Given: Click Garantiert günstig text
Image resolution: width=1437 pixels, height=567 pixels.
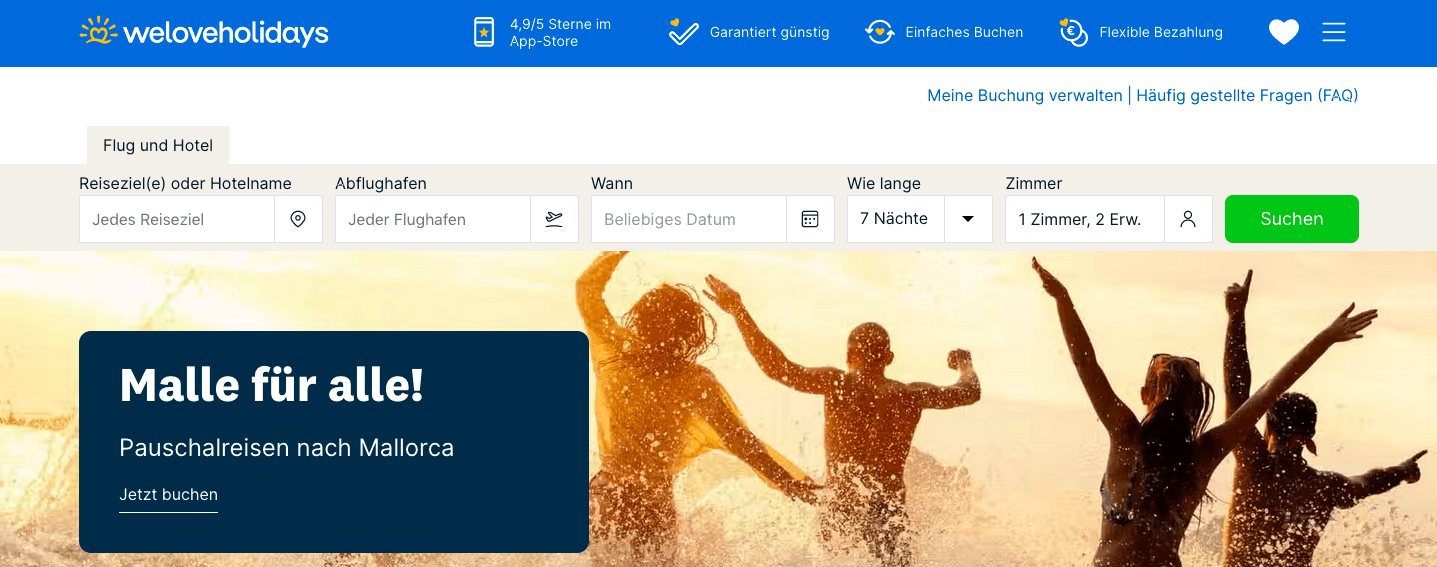Looking at the screenshot, I should pos(769,32).
